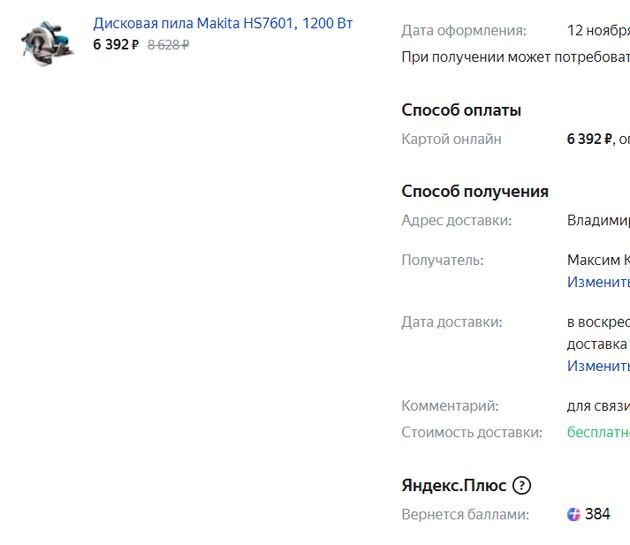Image resolution: width=630 pixels, height=545 pixels.
Task: Click the recipient name Максим
Action: point(593,260)
